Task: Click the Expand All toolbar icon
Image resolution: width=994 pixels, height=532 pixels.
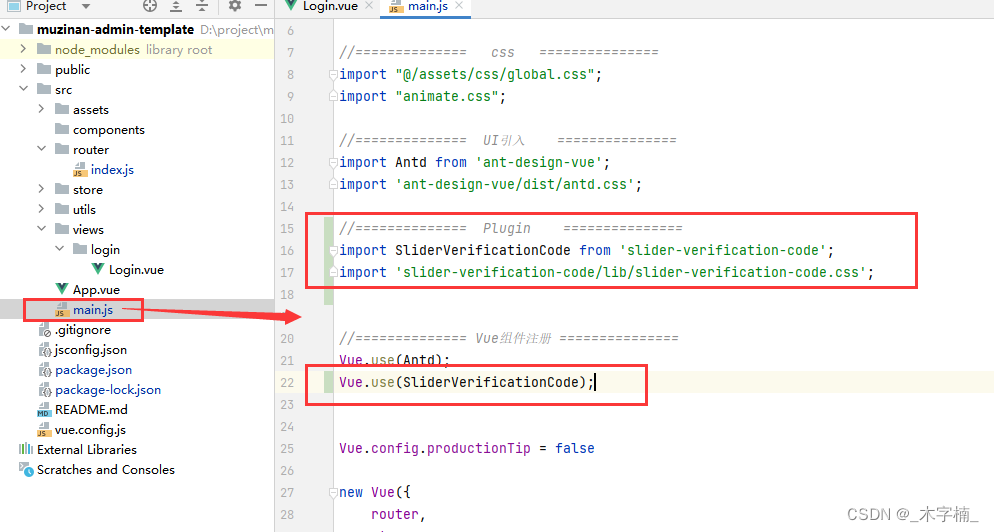Action: click(x=176, y=6)
